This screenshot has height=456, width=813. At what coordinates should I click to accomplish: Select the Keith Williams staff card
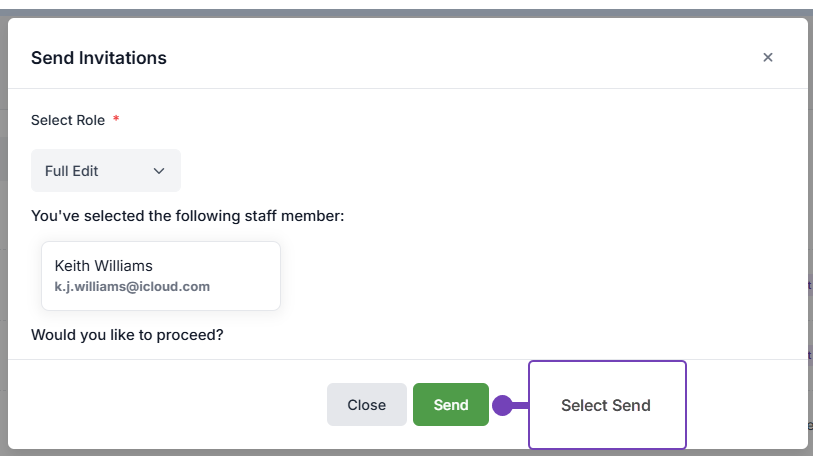160,276
